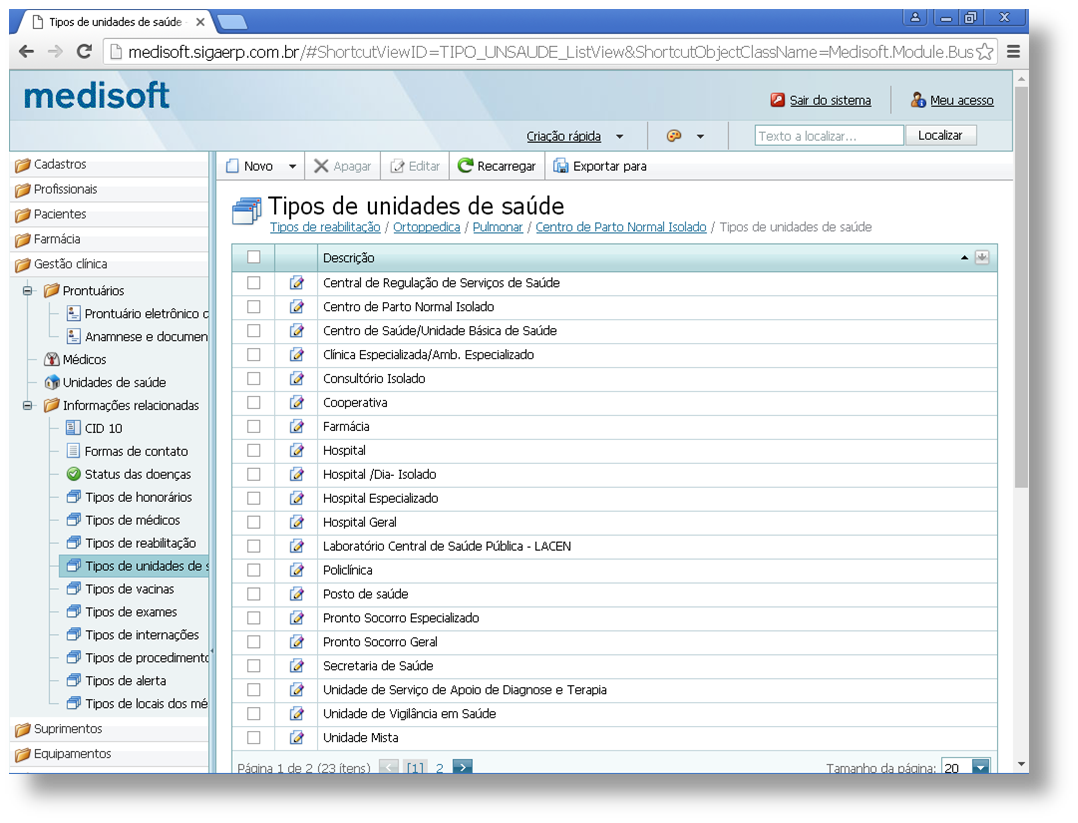Click the browser back arrow

(26, 51)
